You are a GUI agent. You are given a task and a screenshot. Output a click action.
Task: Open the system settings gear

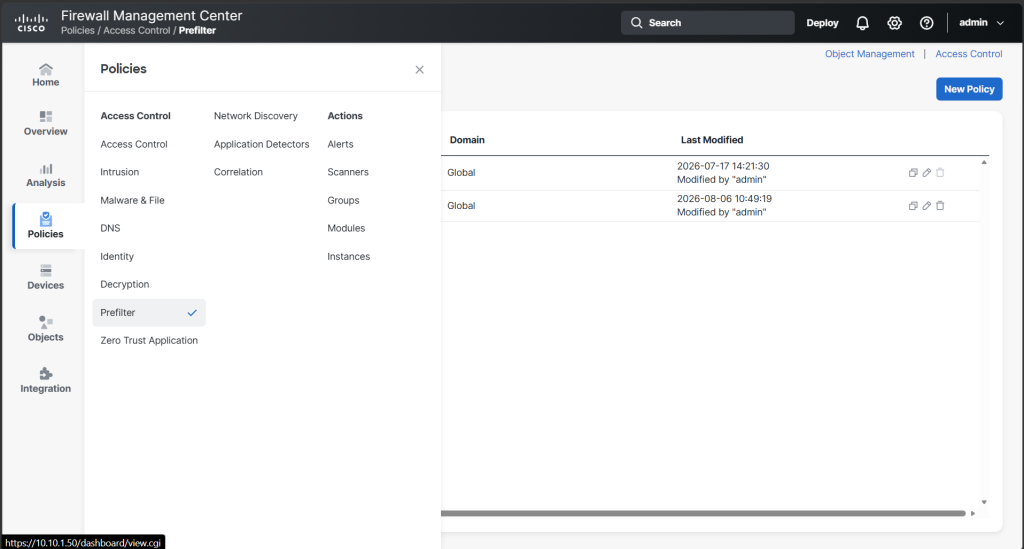(x=894, y=23)
